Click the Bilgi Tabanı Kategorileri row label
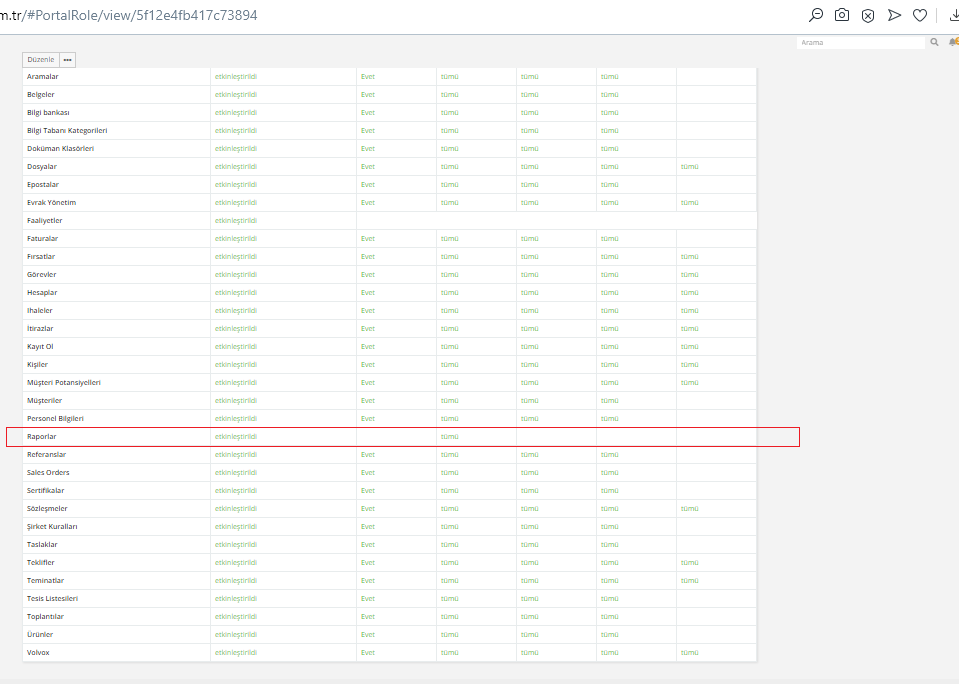 click(67, 131)
